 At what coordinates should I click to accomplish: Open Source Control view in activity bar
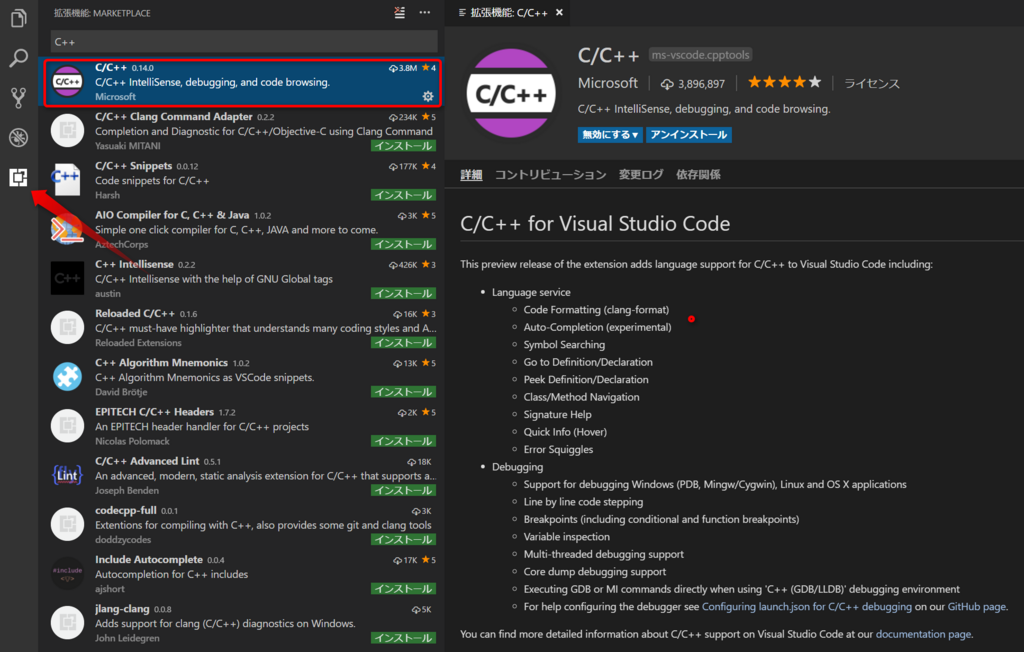click(x=18, y=97)
